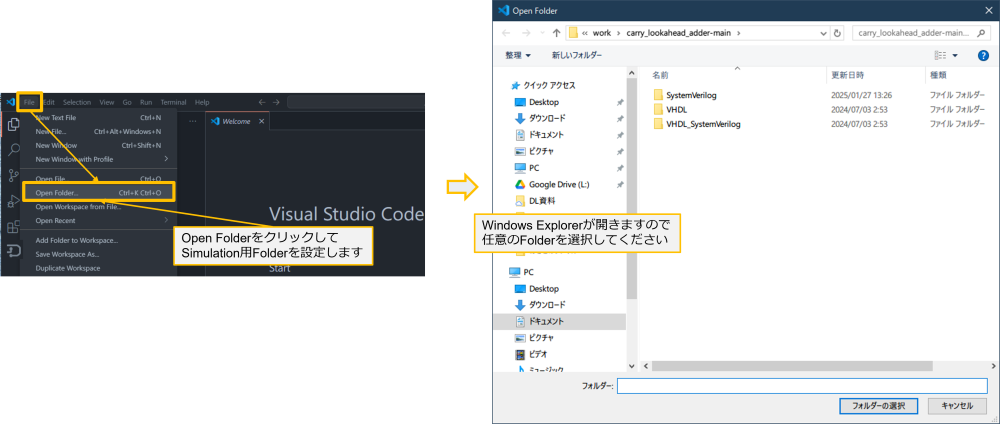Image resolution: width=1000 pixels, height=424 pixels.
Task: Click the hidden-path double chevron in address bar
Action: (x=585, y=33)
